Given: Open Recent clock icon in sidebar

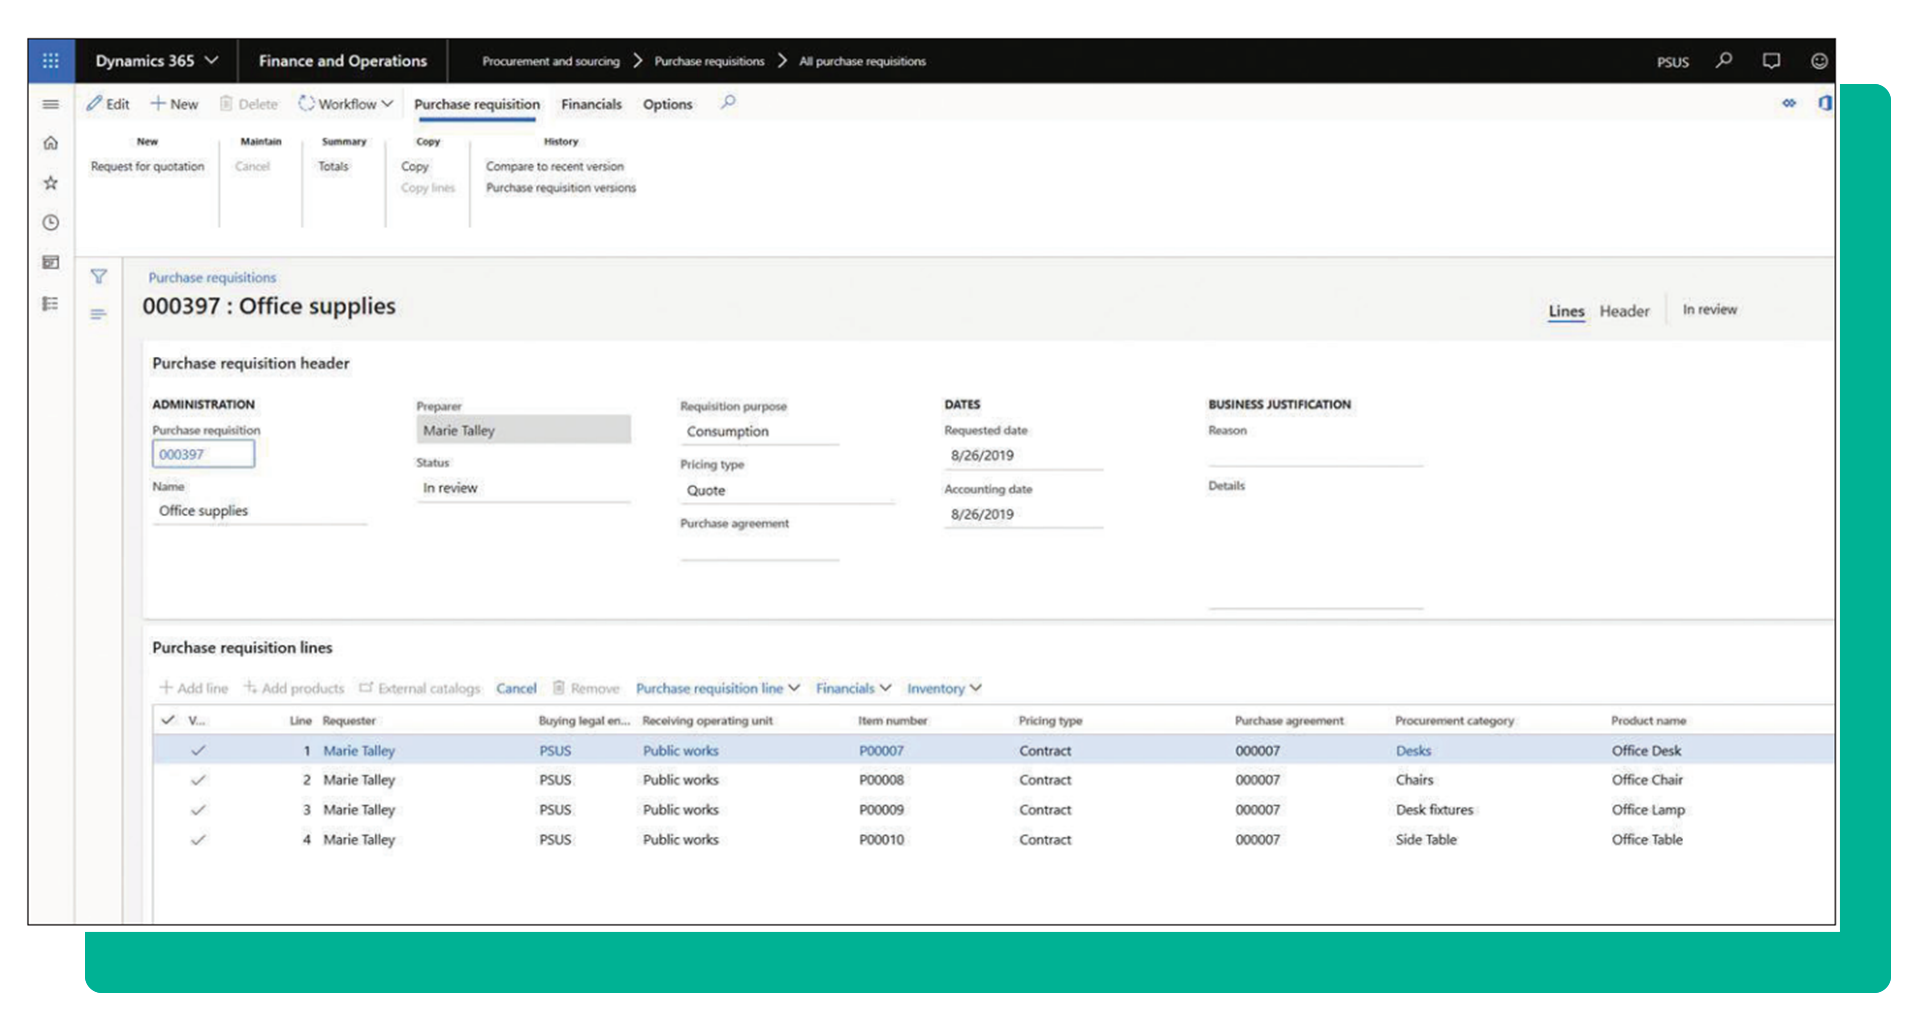Looking at the screenshot, I should 51,223.
